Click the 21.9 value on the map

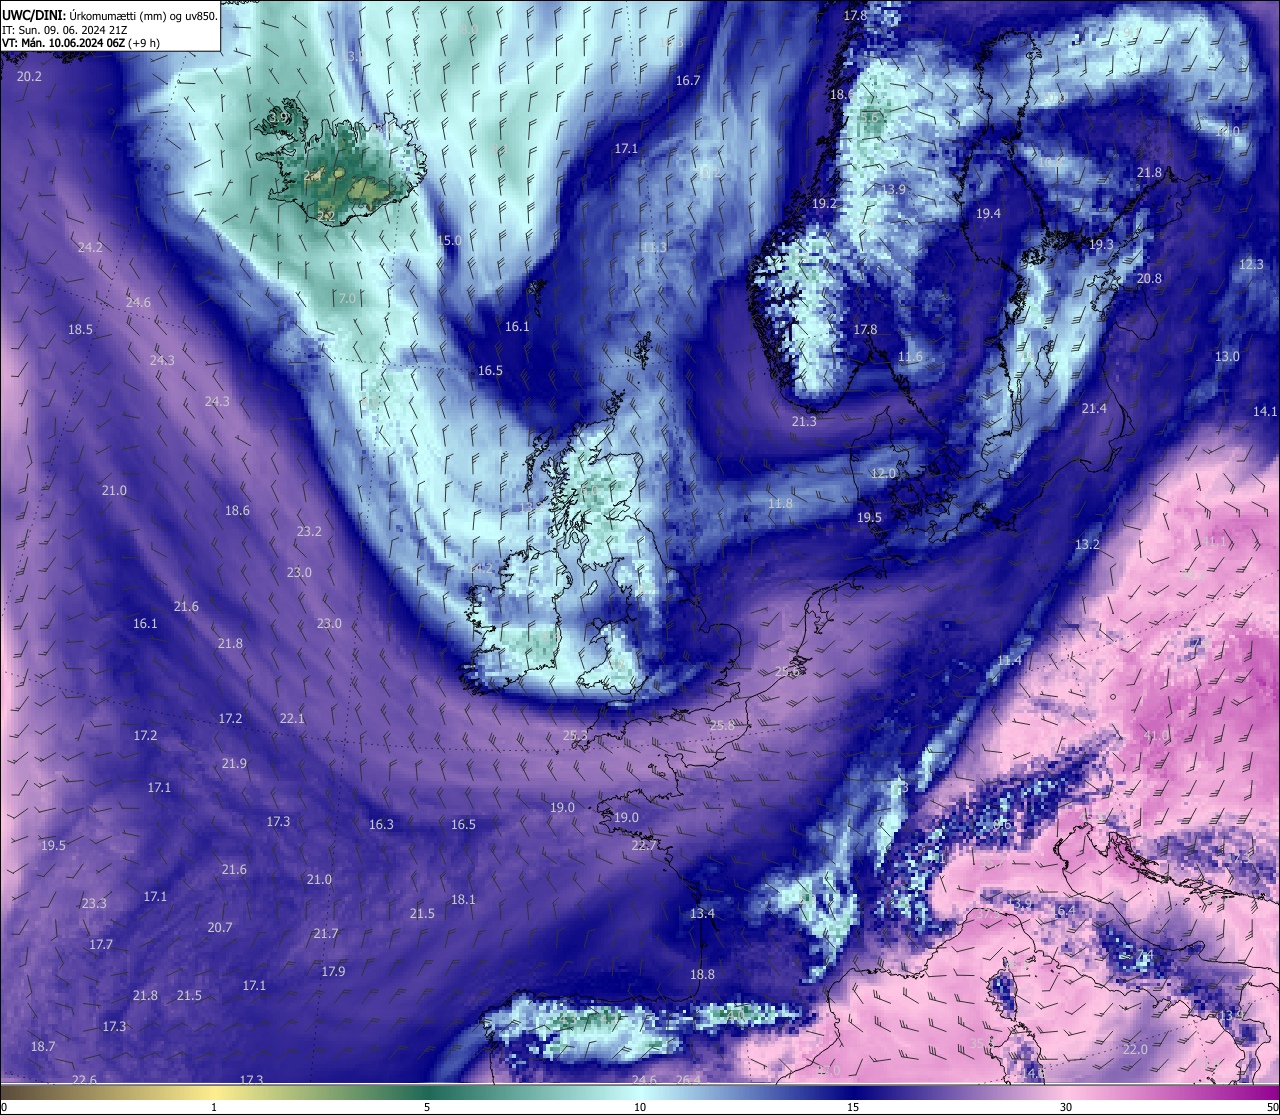pos(234,763)
